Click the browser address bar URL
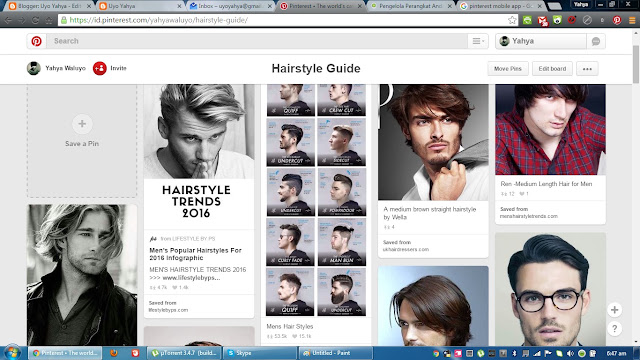This screenshot has width=640, height=360. point(158,20)
